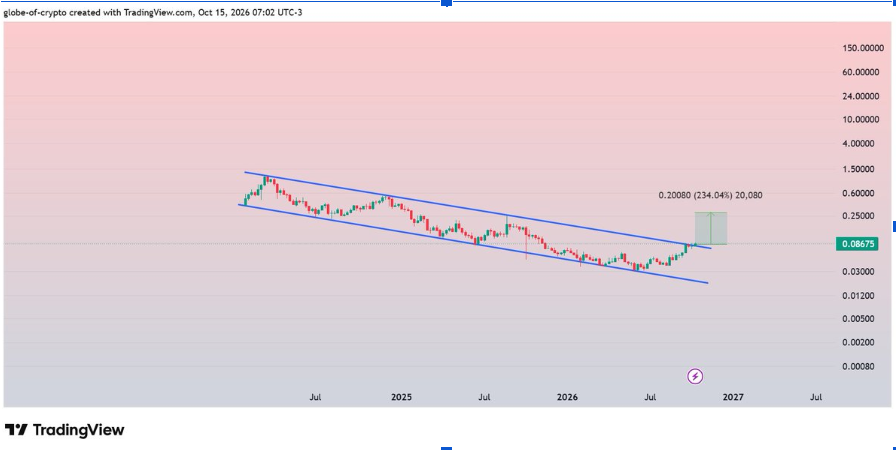Image resolution: width=896 pixels, height=450 pixels.
Task: Click the 24.00000 price axis label
Action: [863, 96]
